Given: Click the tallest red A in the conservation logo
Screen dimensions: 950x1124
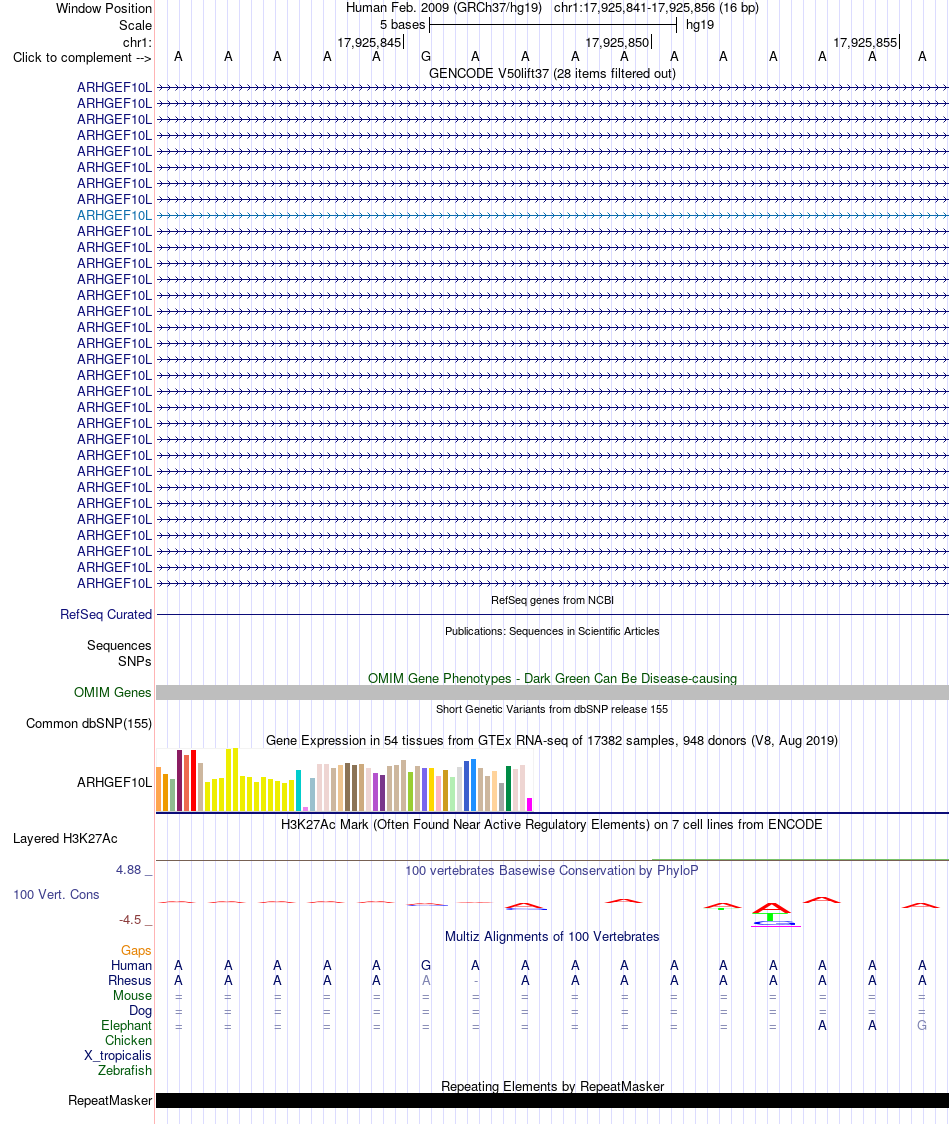Looking at the screenshot, I should click(771, 908).
